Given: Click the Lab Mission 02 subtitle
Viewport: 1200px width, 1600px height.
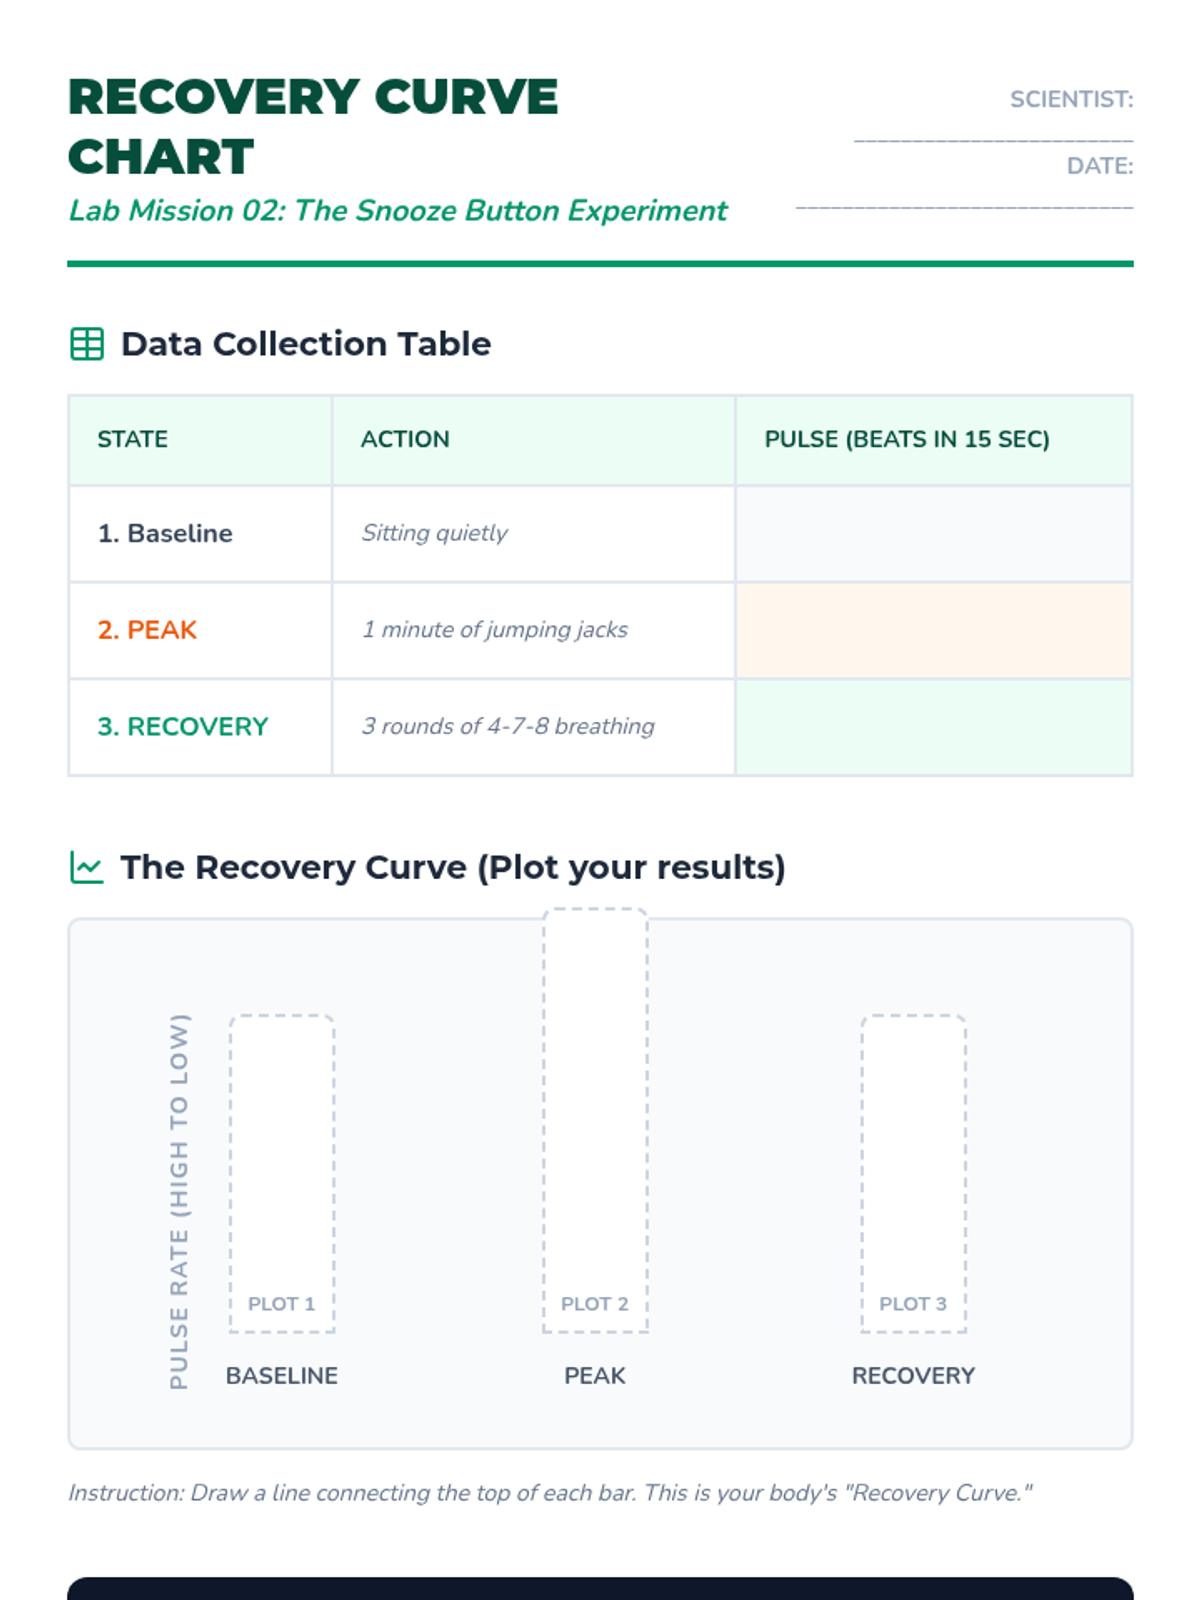Looking at the screenshot, I should (398, 211).
